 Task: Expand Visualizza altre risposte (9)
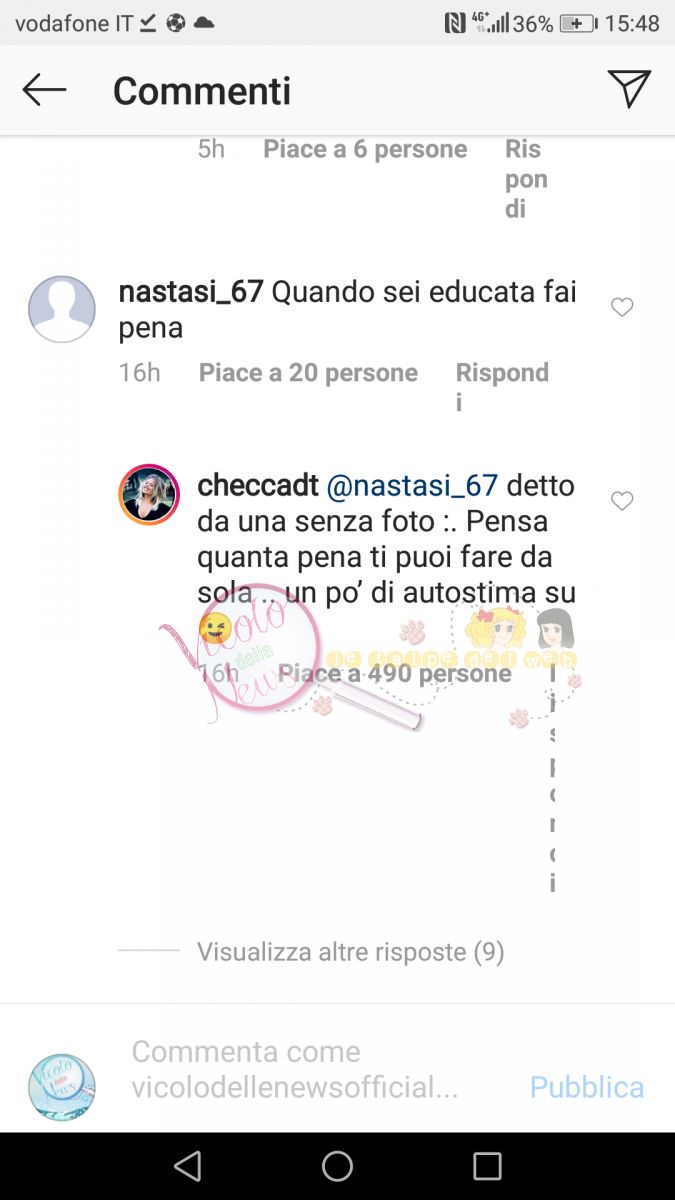350,952
